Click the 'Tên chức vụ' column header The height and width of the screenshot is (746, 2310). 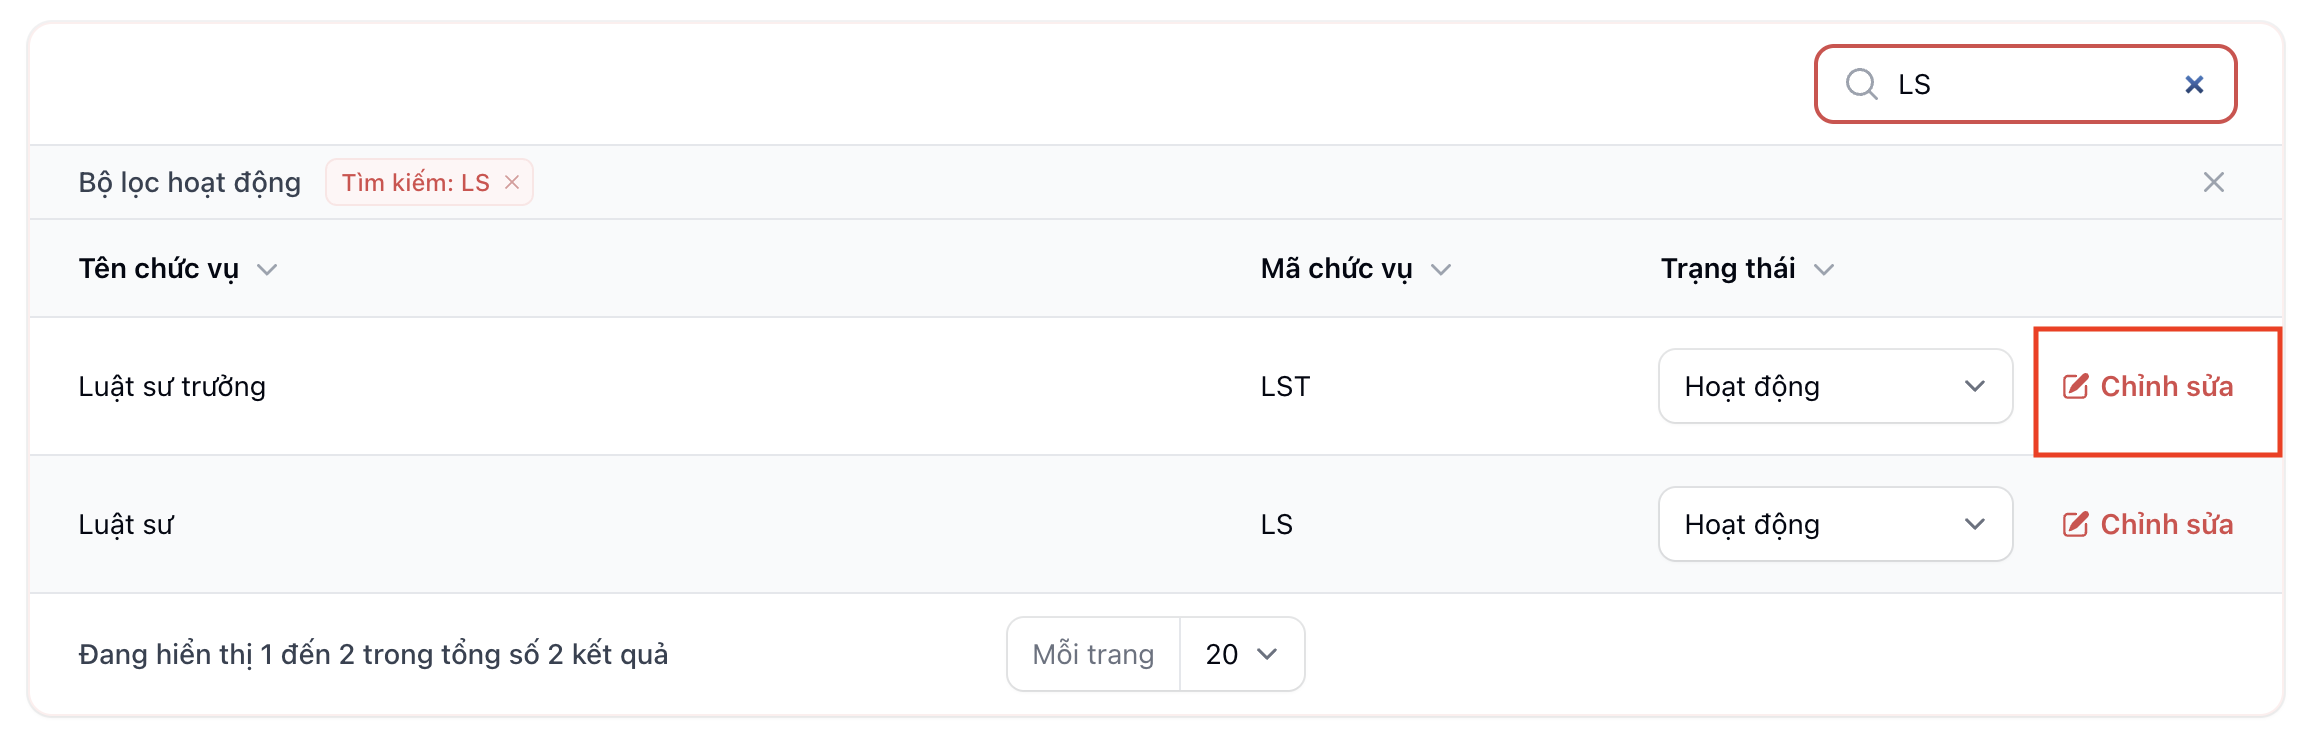(159, 269)
